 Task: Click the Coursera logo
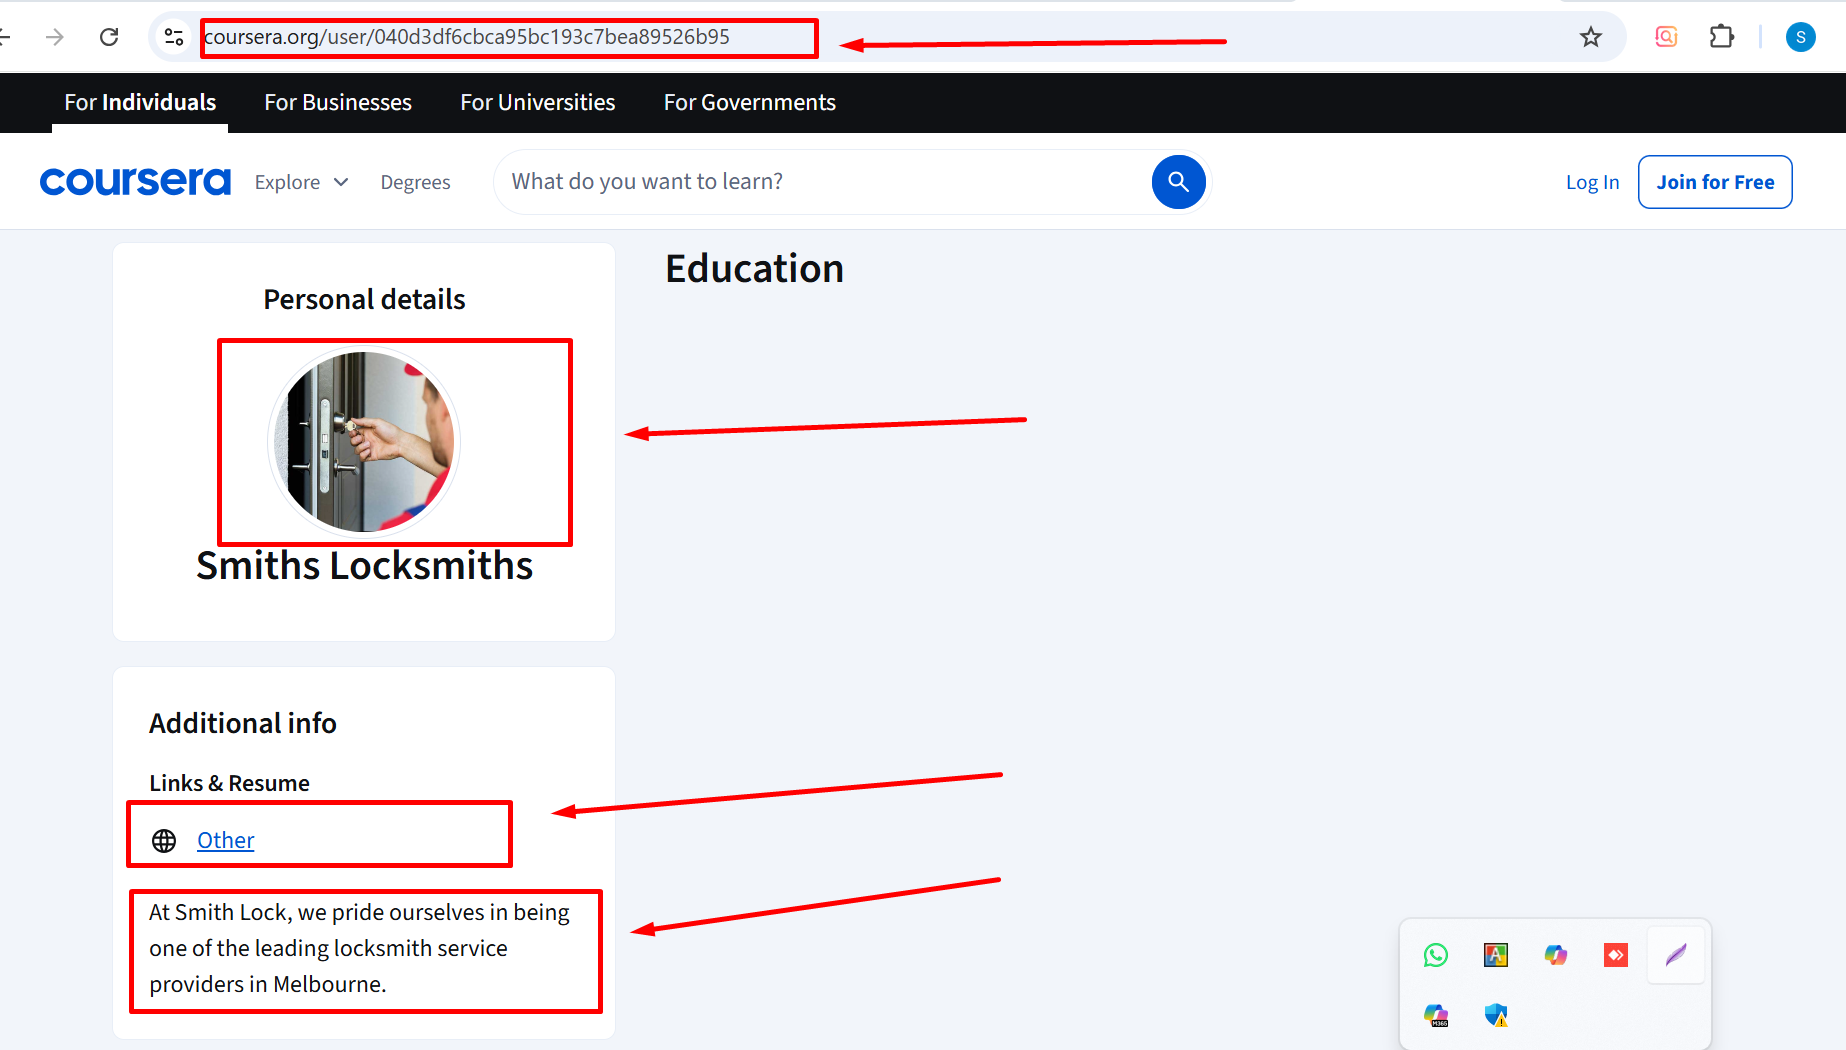click(x=135, y=182)
